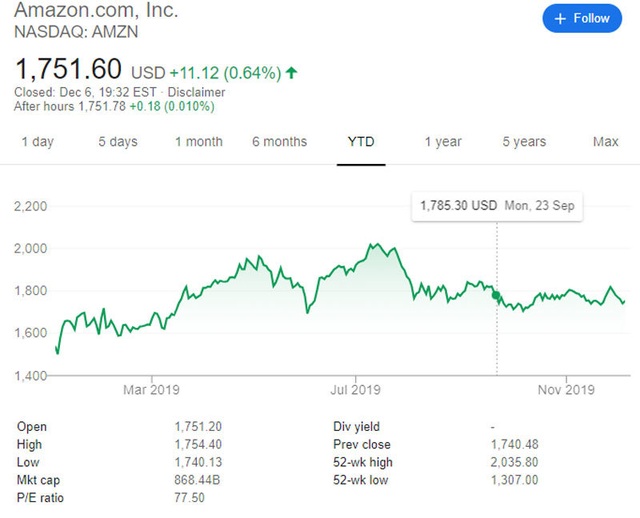Open the 1 month chart tab

point(199,142)
